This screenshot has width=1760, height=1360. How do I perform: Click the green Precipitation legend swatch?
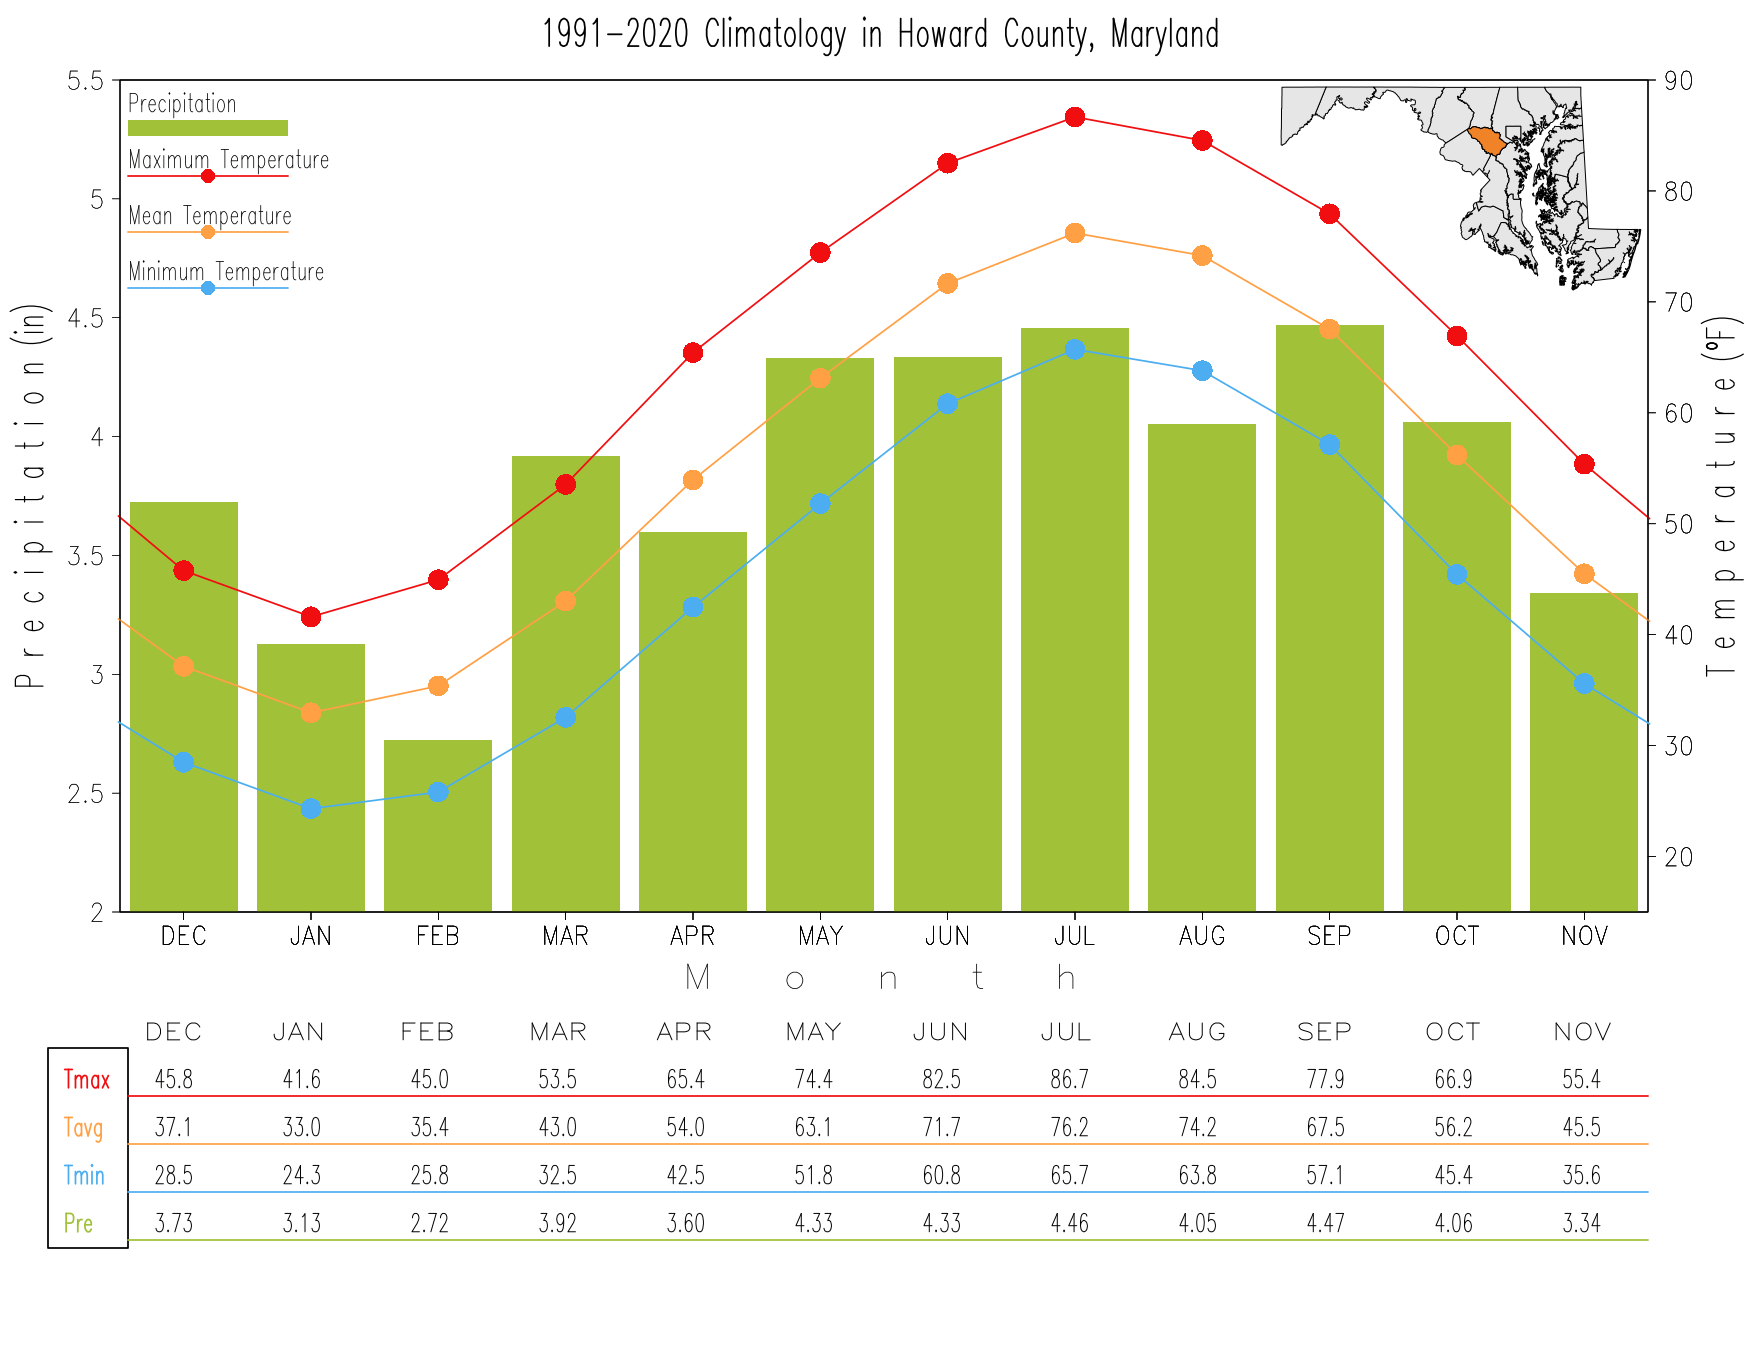pos(208,128)
